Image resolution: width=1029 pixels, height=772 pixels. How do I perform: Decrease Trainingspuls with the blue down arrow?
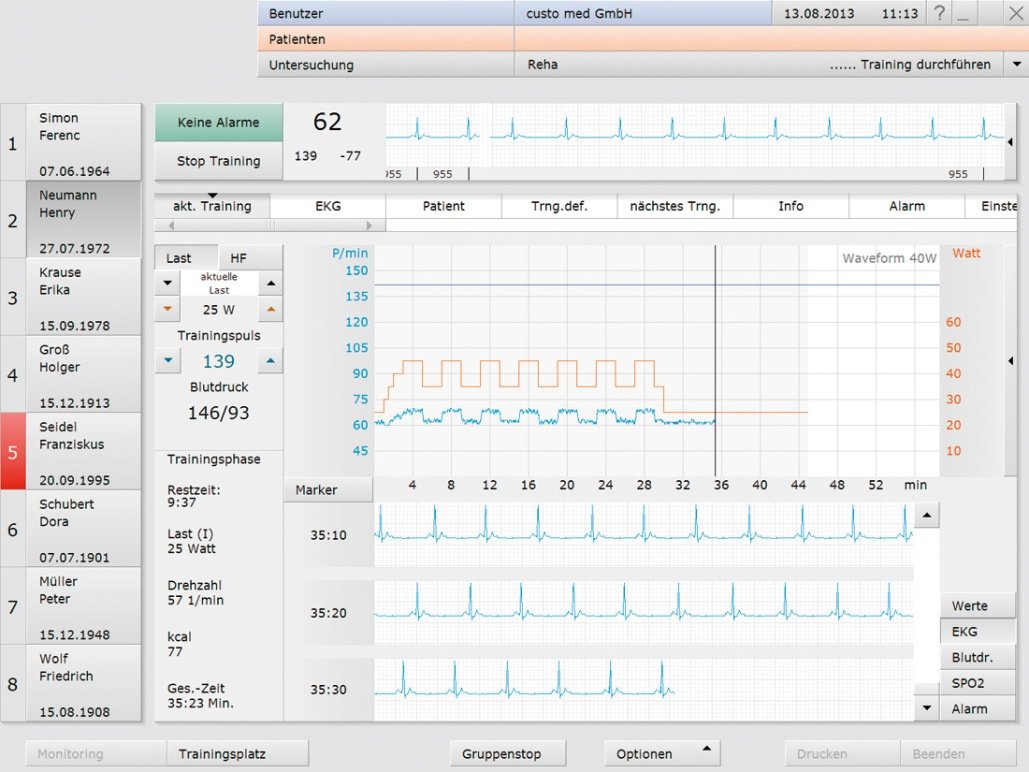(x=167, y=361)
